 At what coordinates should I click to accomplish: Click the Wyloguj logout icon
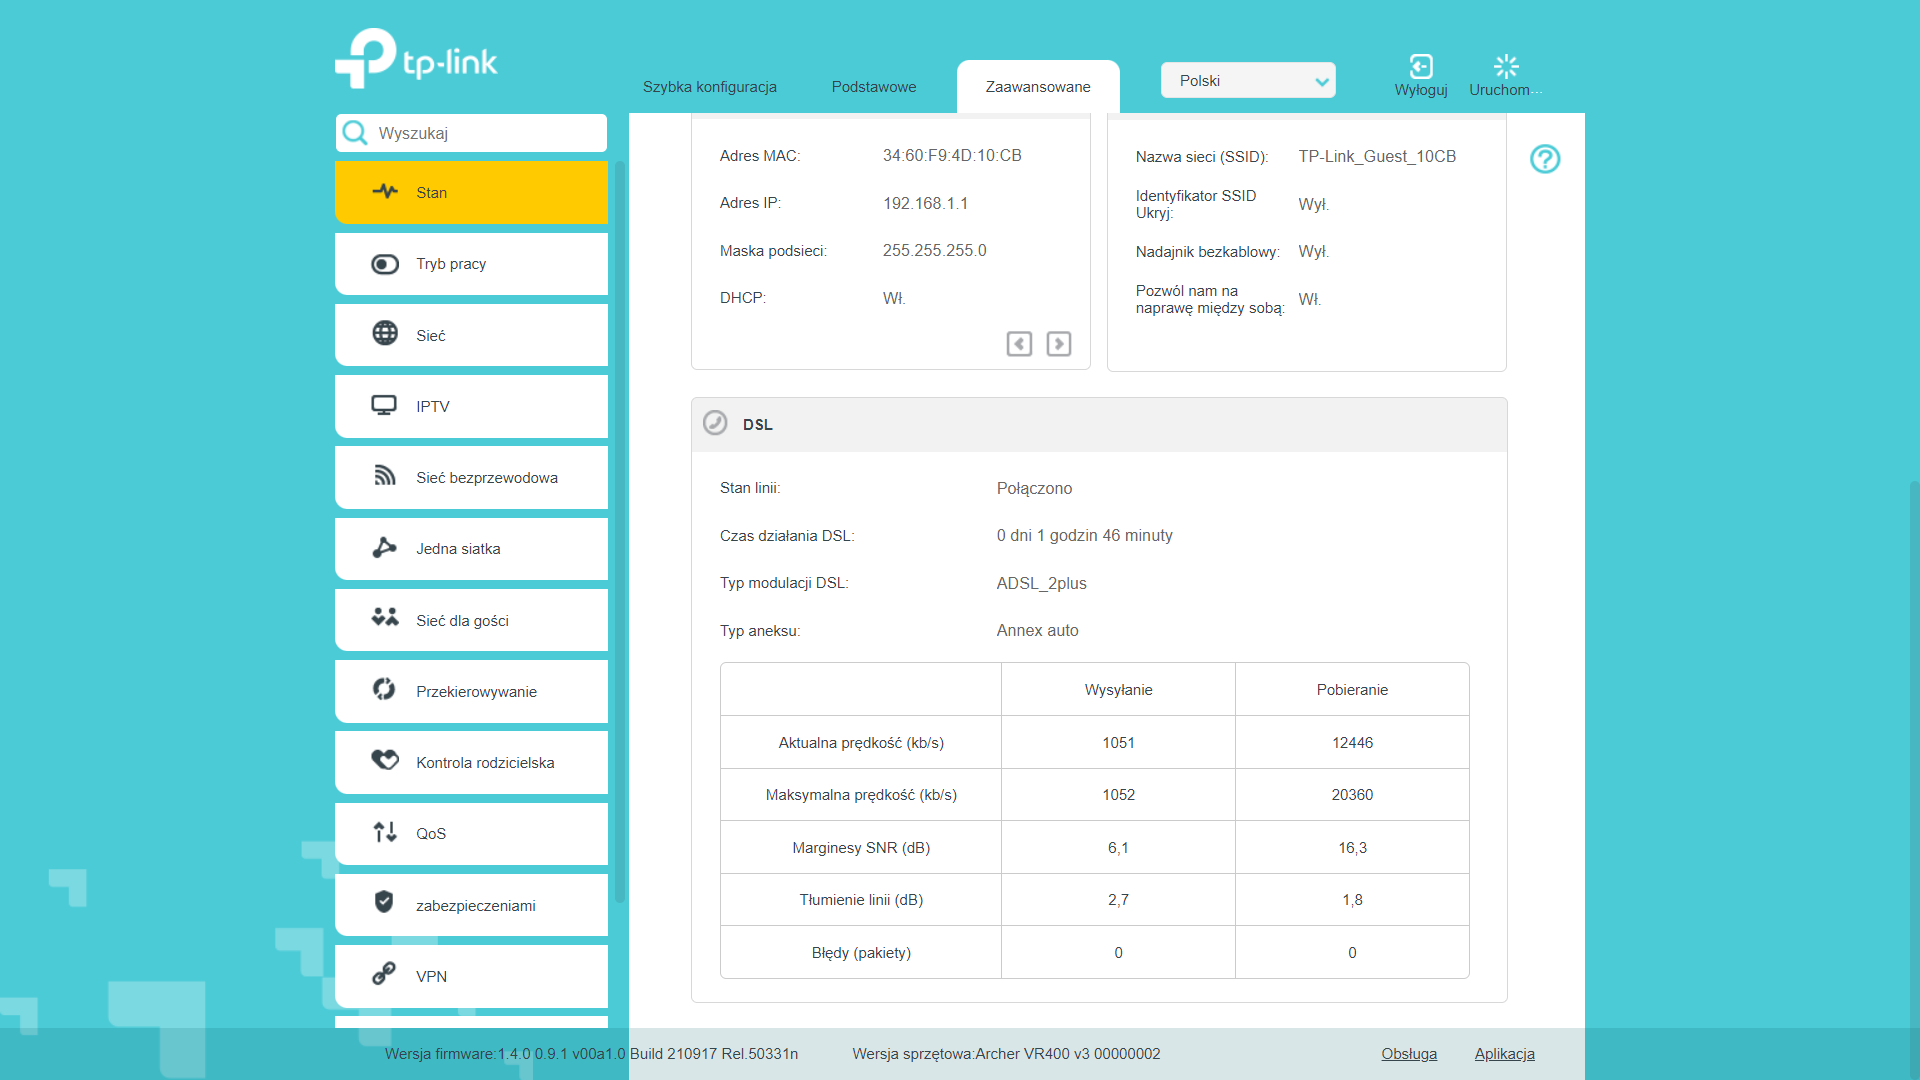[x=1421, y=67]
